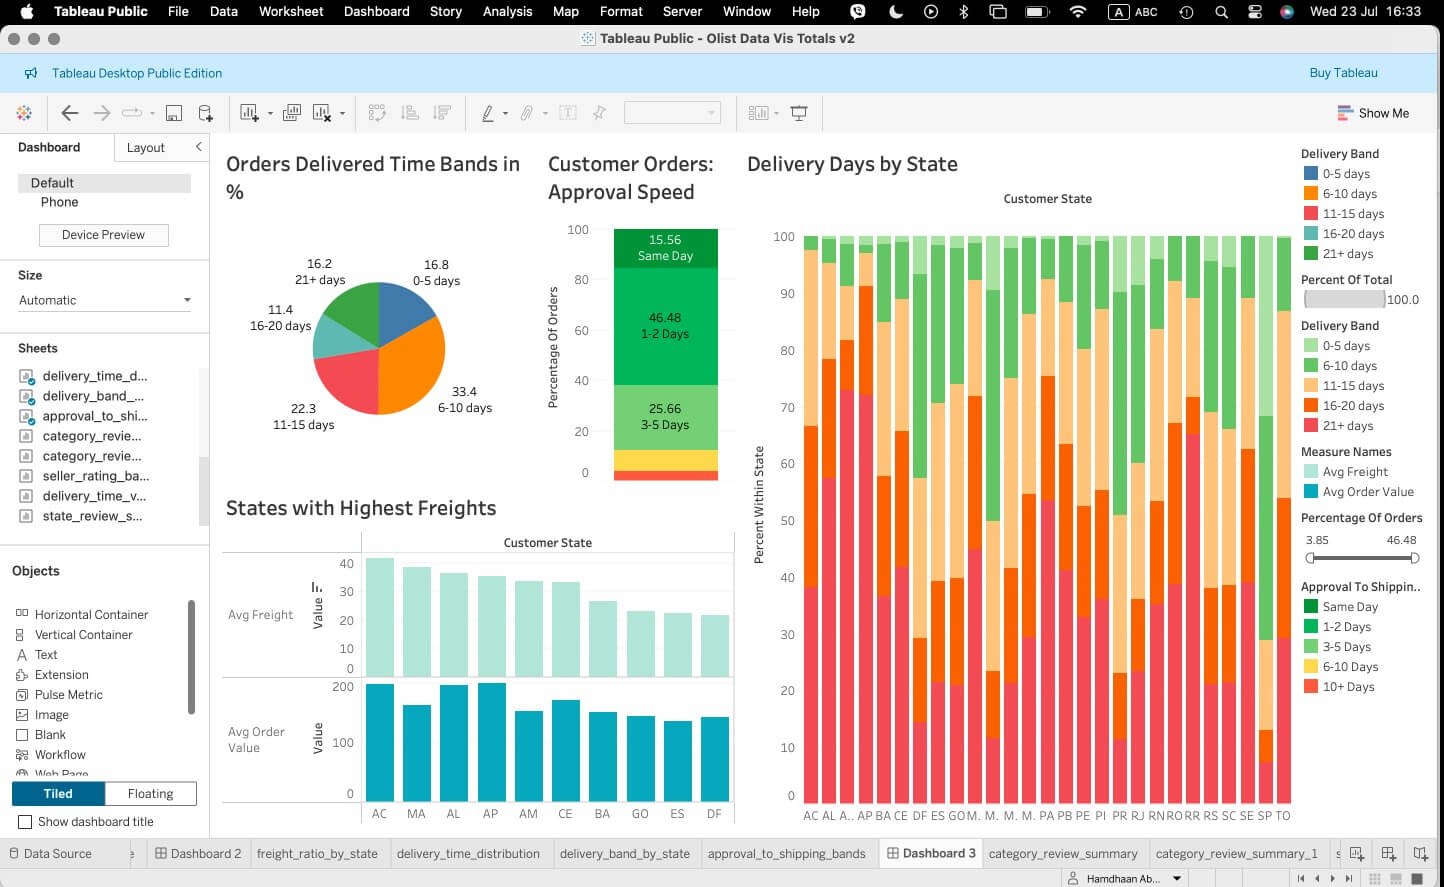Open the New Worksheet dropdown arrow

(x=270, y=114)
